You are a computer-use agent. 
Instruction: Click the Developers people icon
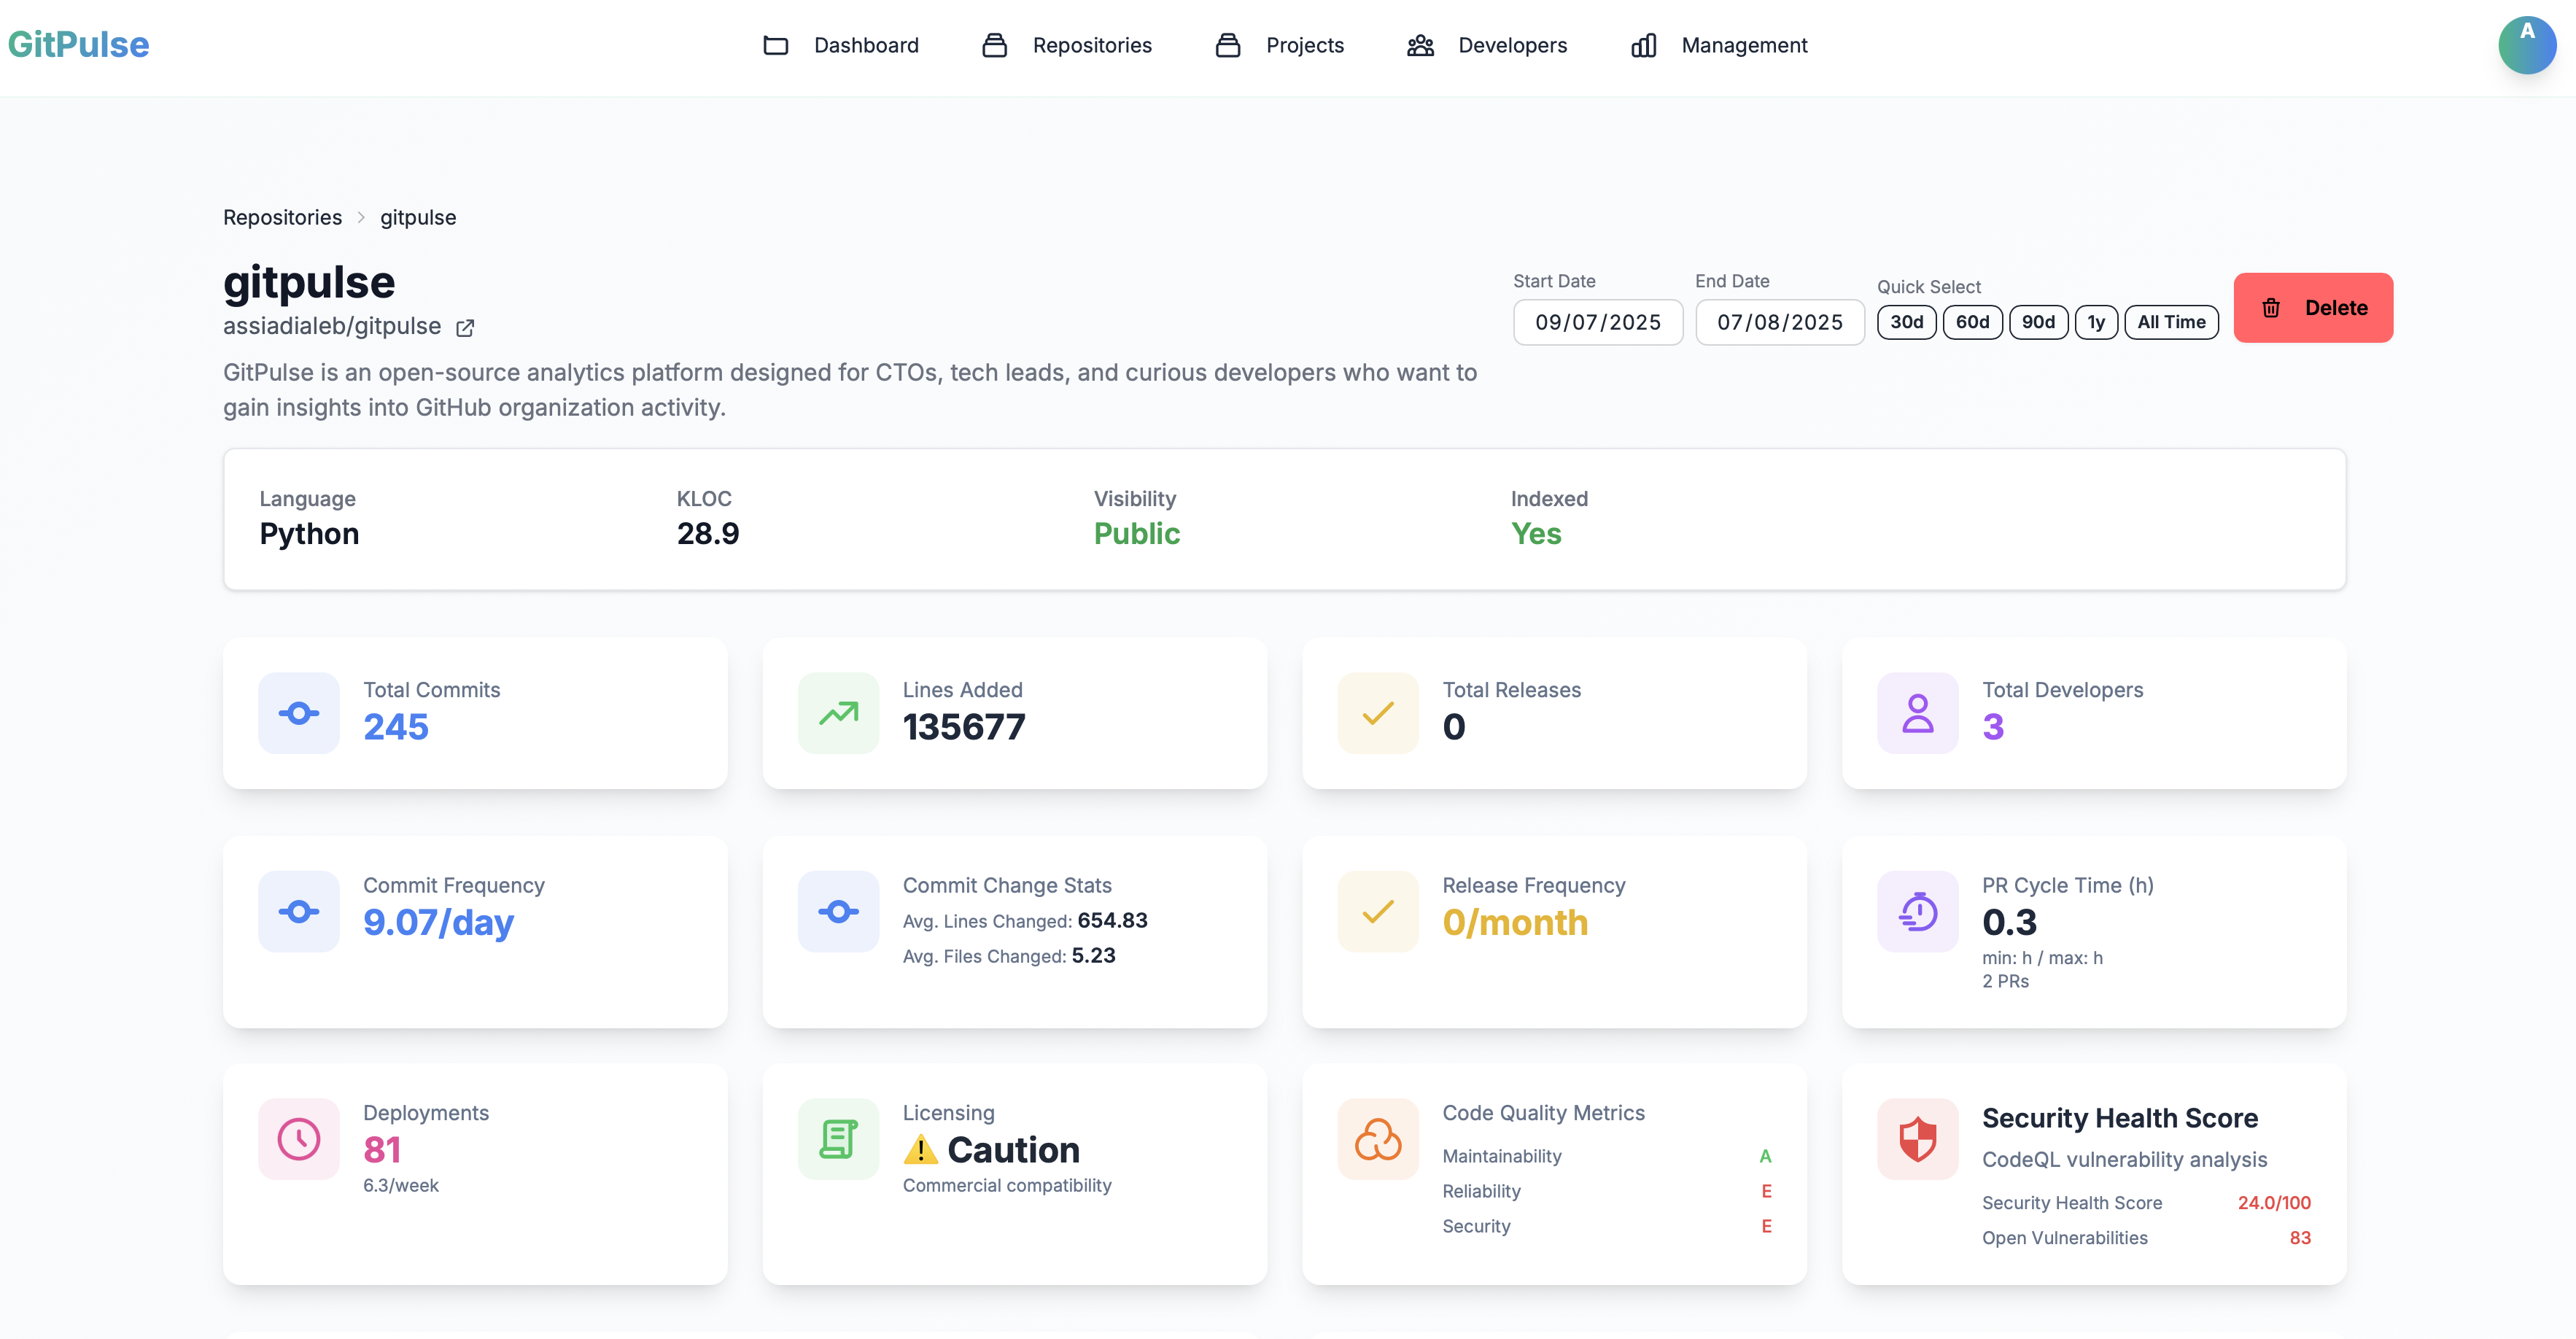1420,45
